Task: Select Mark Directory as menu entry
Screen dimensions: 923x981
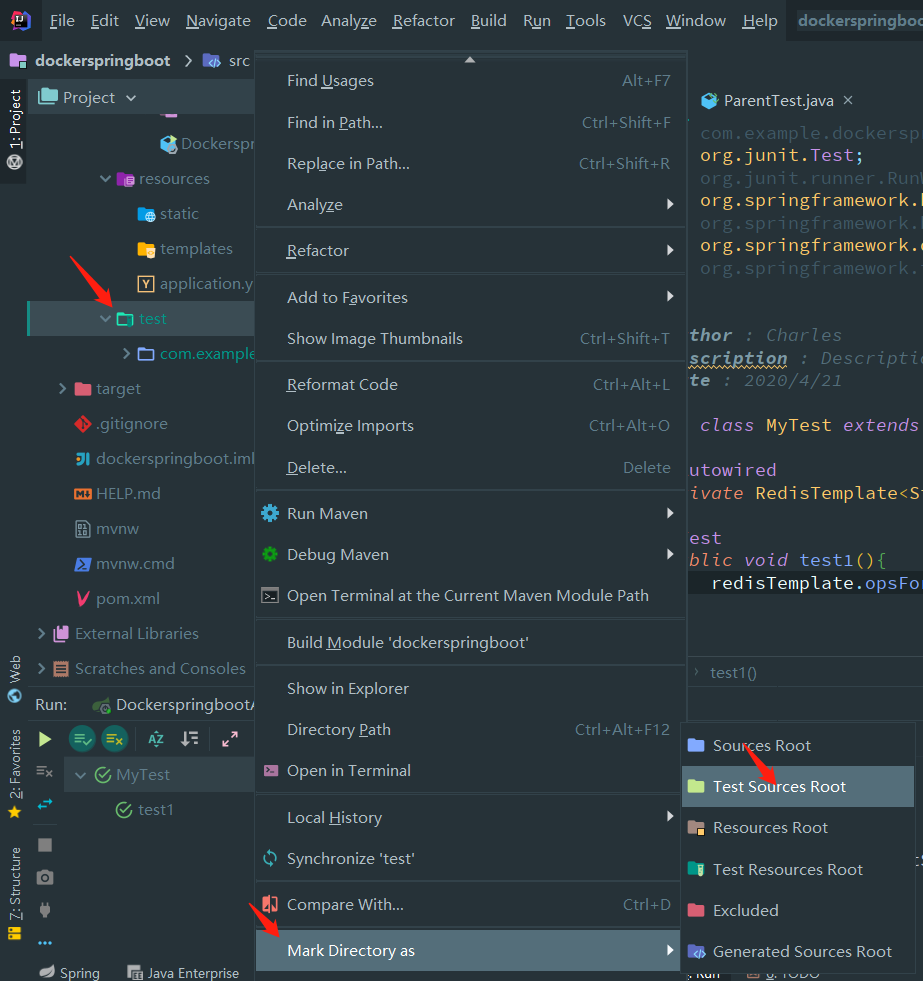Action: coord(468,950)
